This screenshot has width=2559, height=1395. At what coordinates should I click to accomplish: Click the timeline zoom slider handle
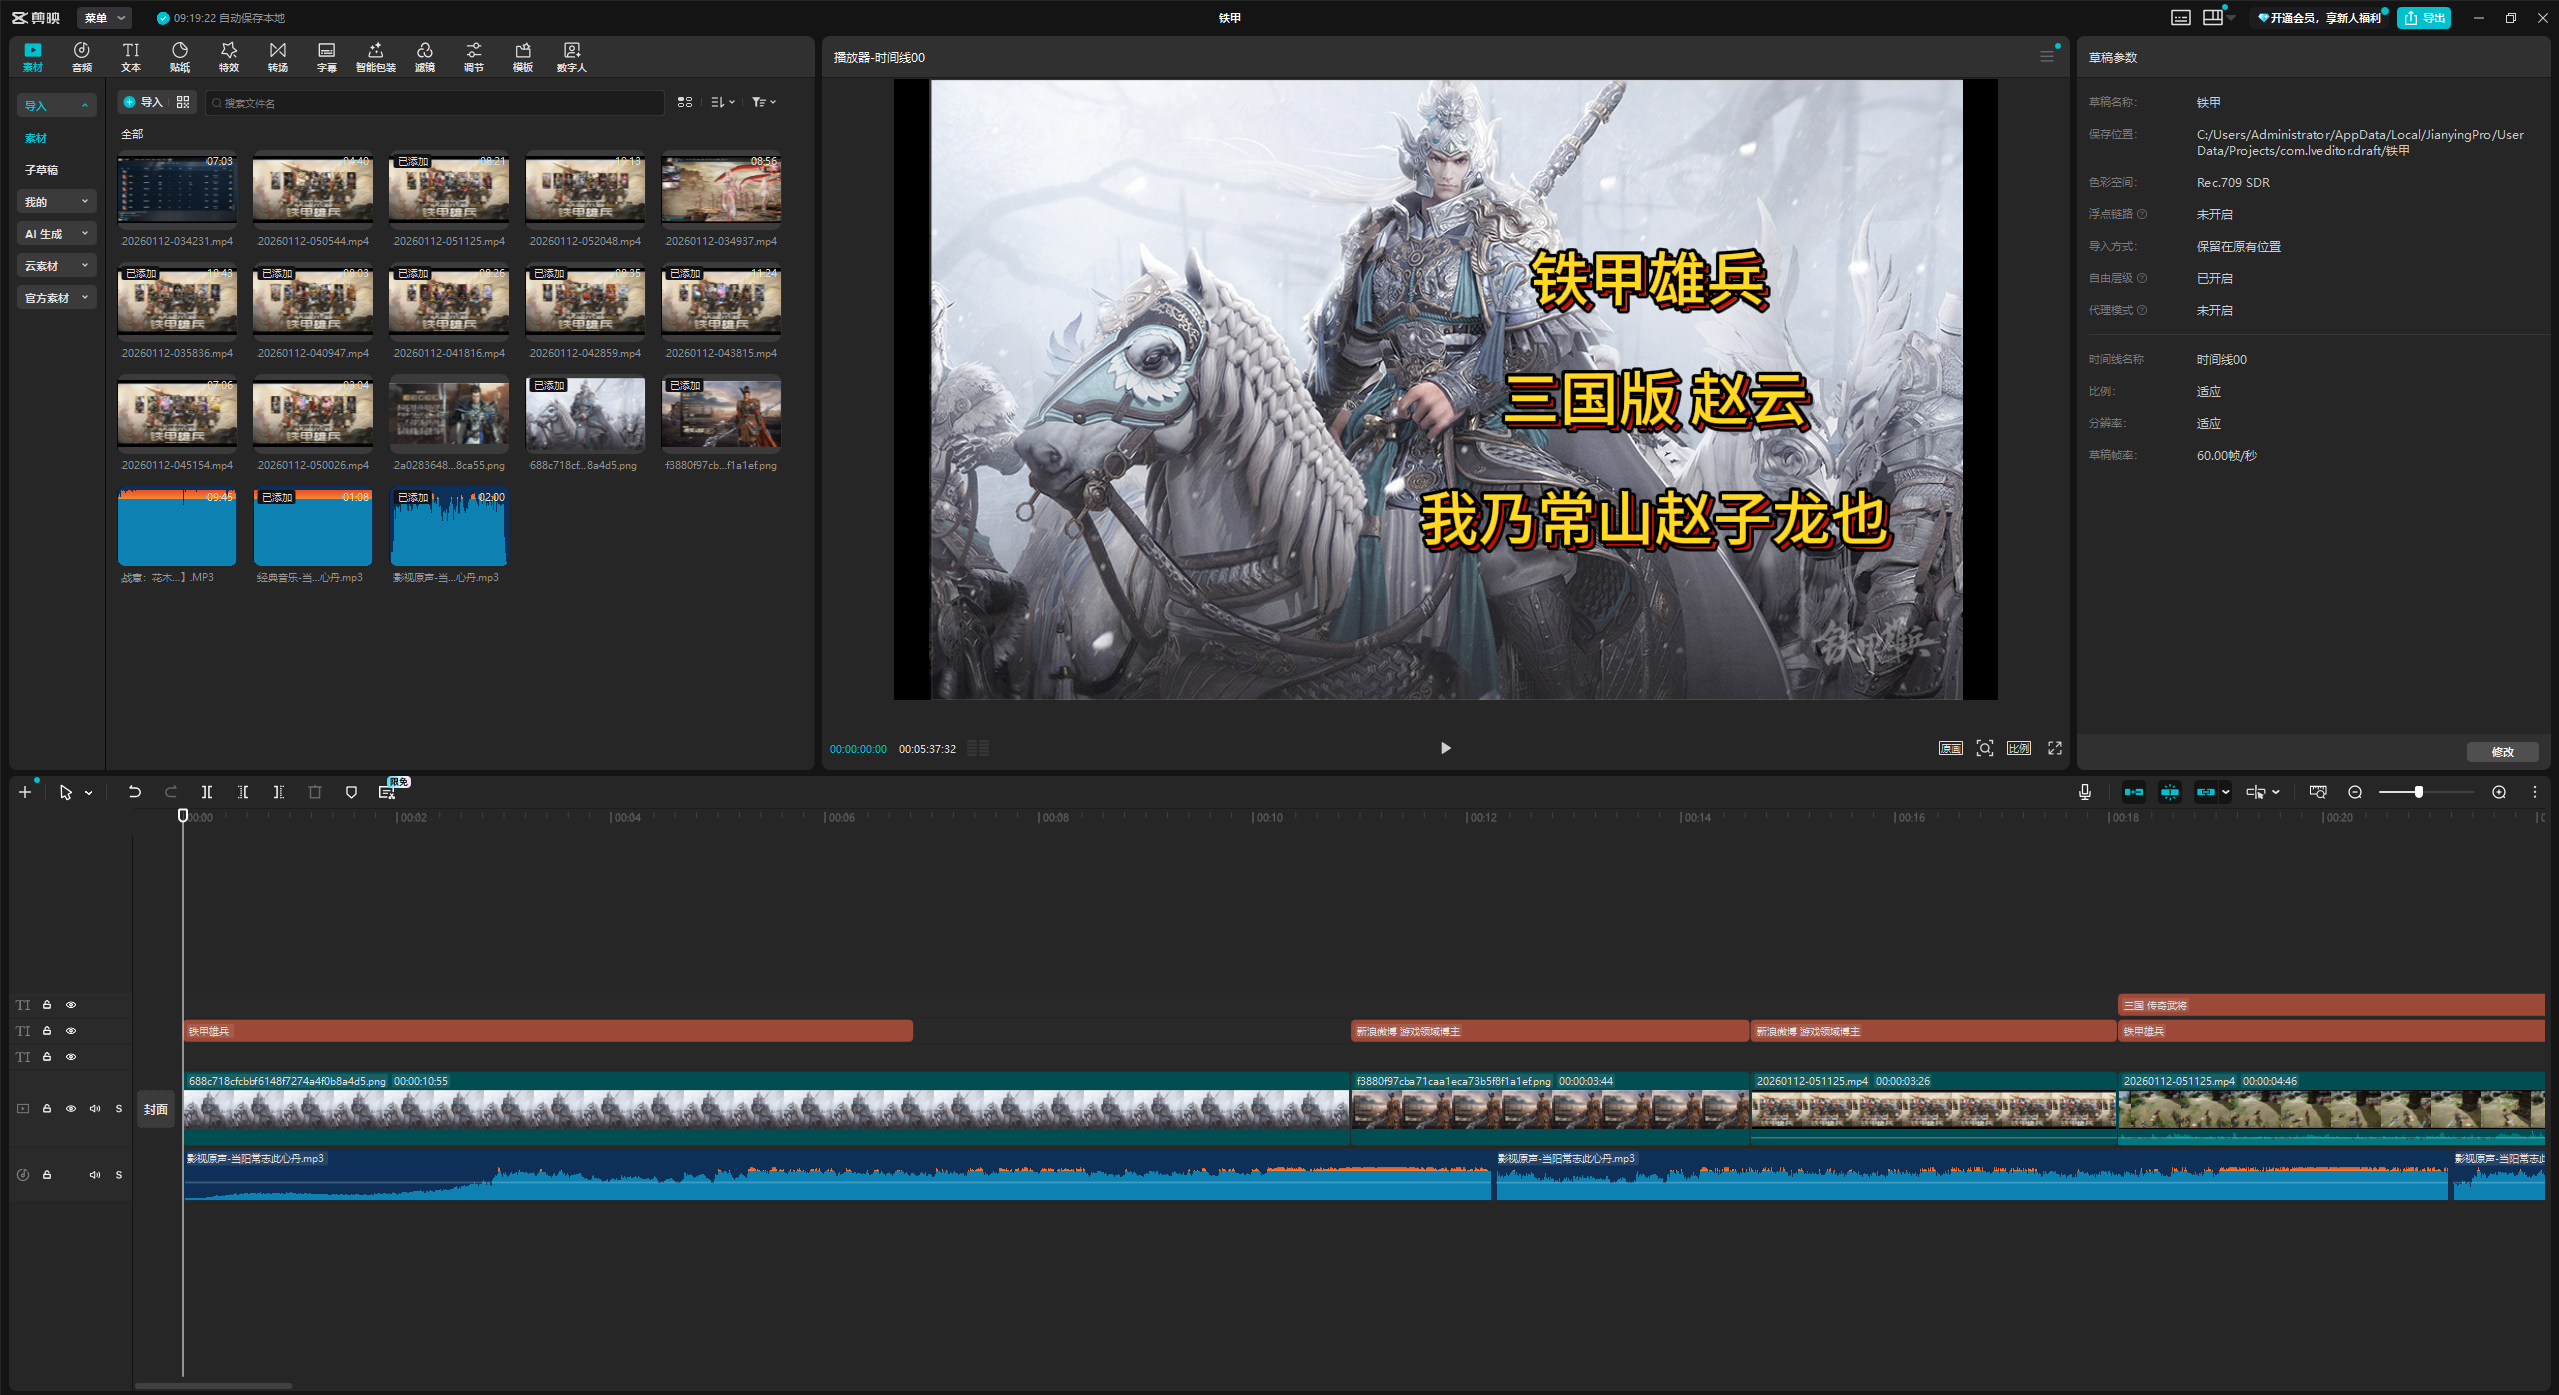2418,792
